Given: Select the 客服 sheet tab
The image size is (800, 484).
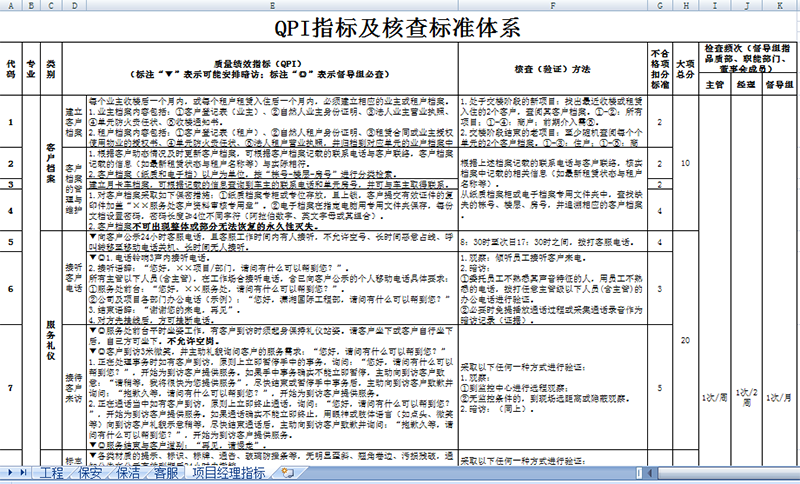Looking at the screenshot, I should click(166, 473).
